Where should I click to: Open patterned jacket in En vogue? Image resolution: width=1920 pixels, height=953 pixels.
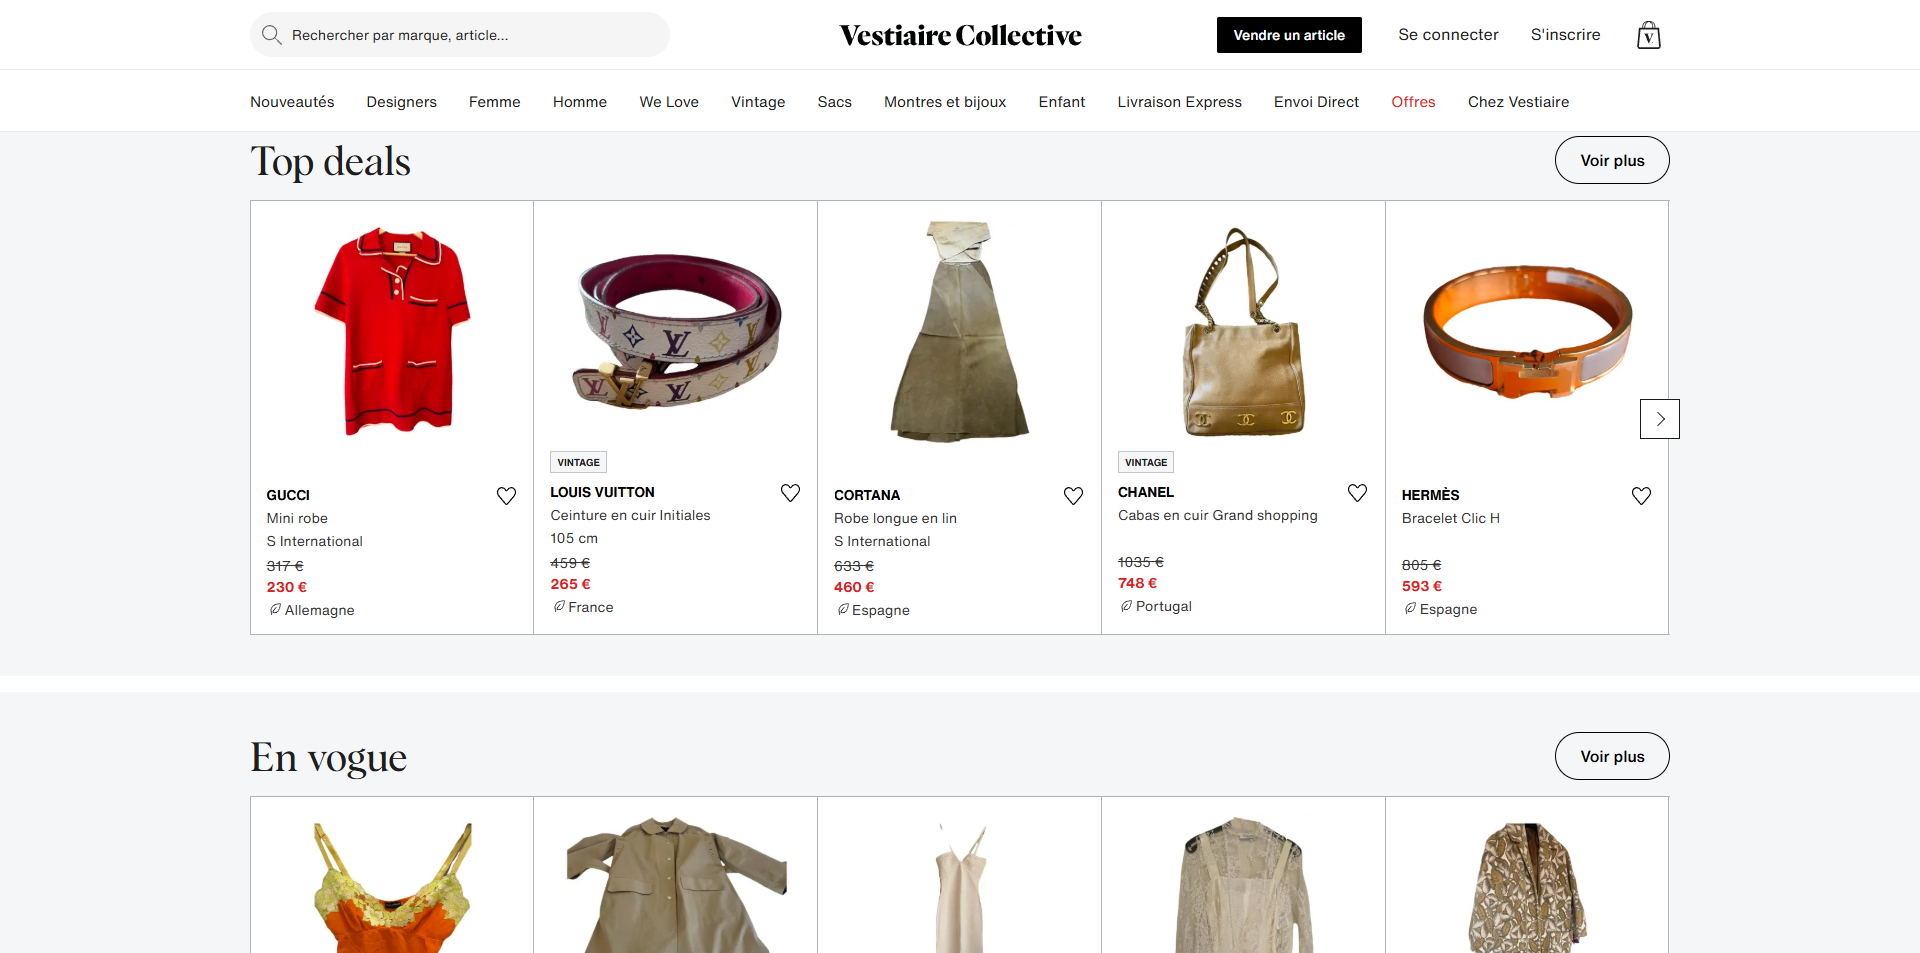tap(1527, 887)
